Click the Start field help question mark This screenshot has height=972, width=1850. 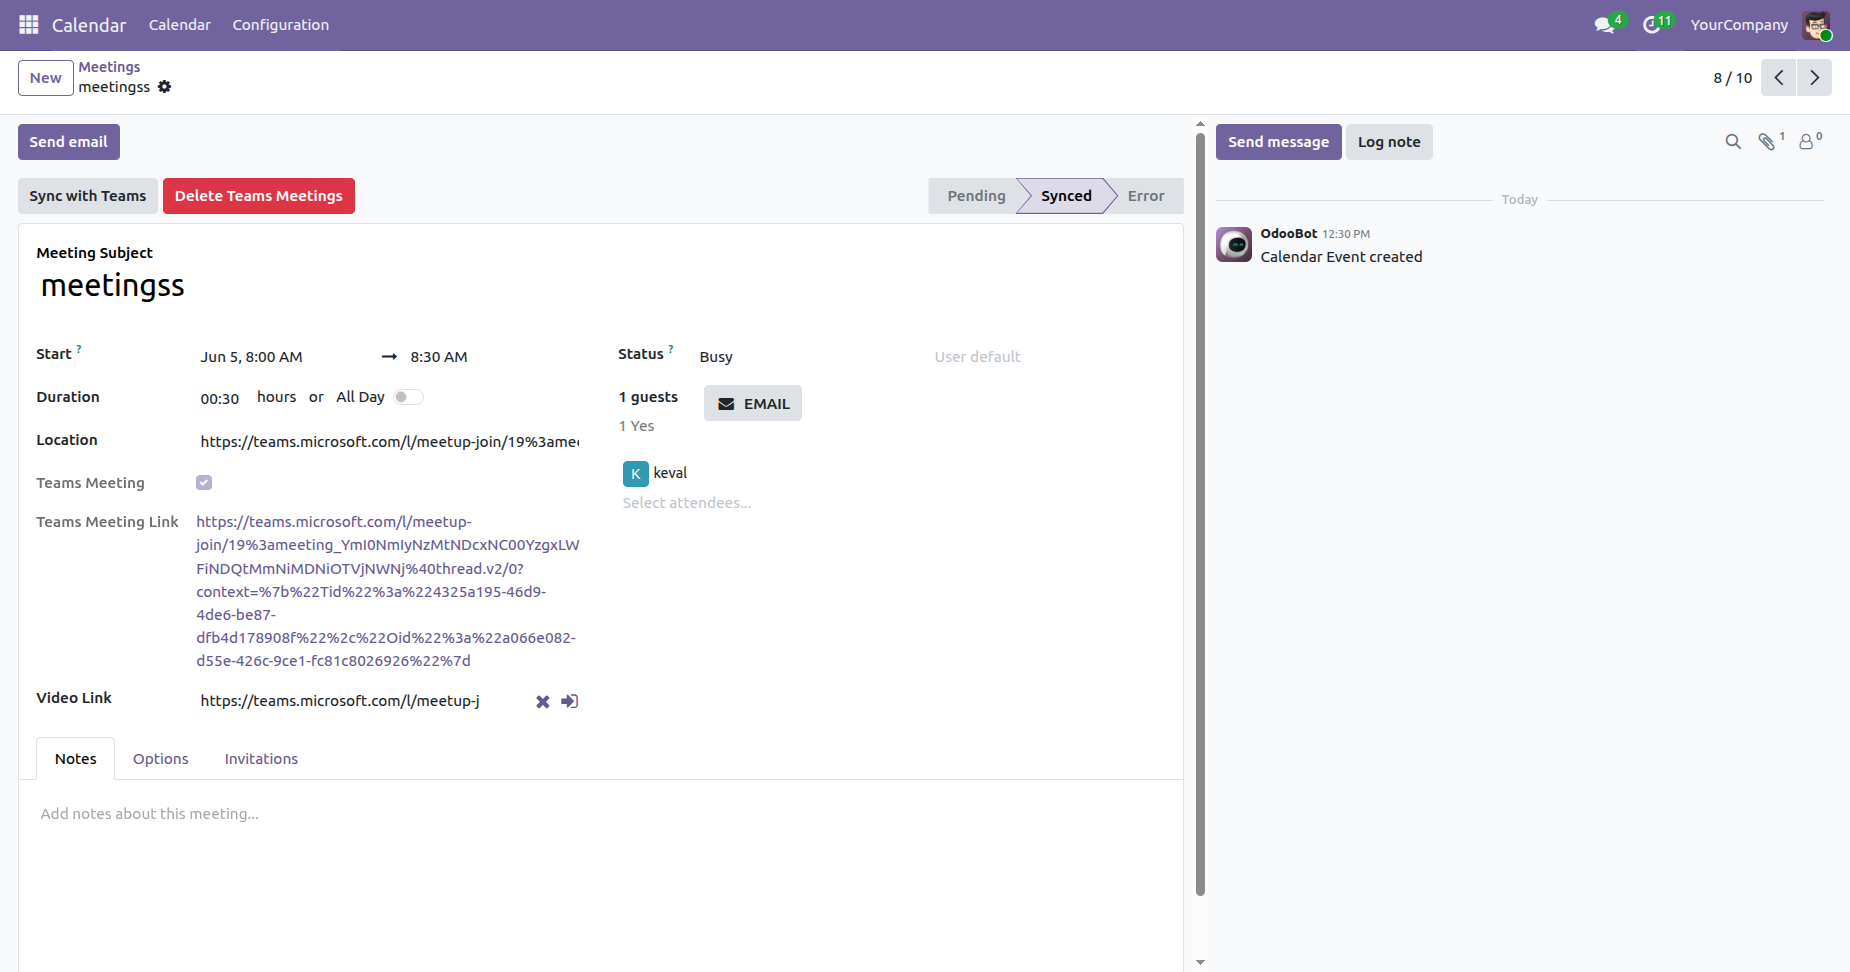click(79, 349)
